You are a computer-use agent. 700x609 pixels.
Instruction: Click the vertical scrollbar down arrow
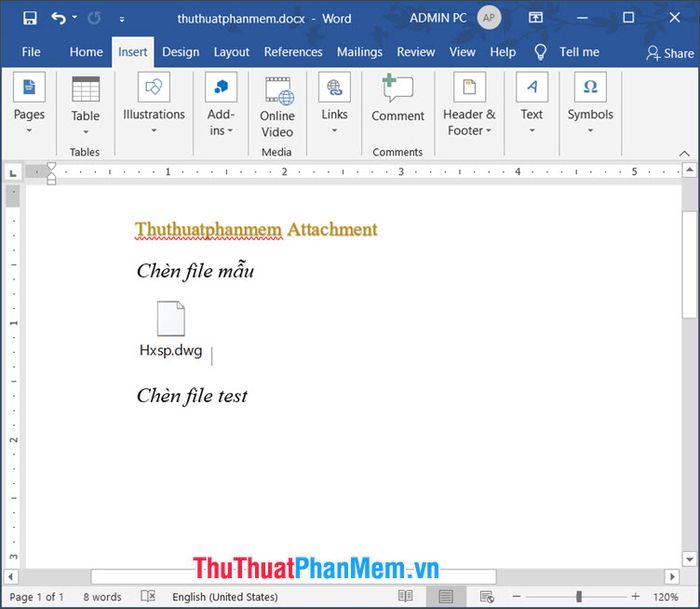click(689, 559)
